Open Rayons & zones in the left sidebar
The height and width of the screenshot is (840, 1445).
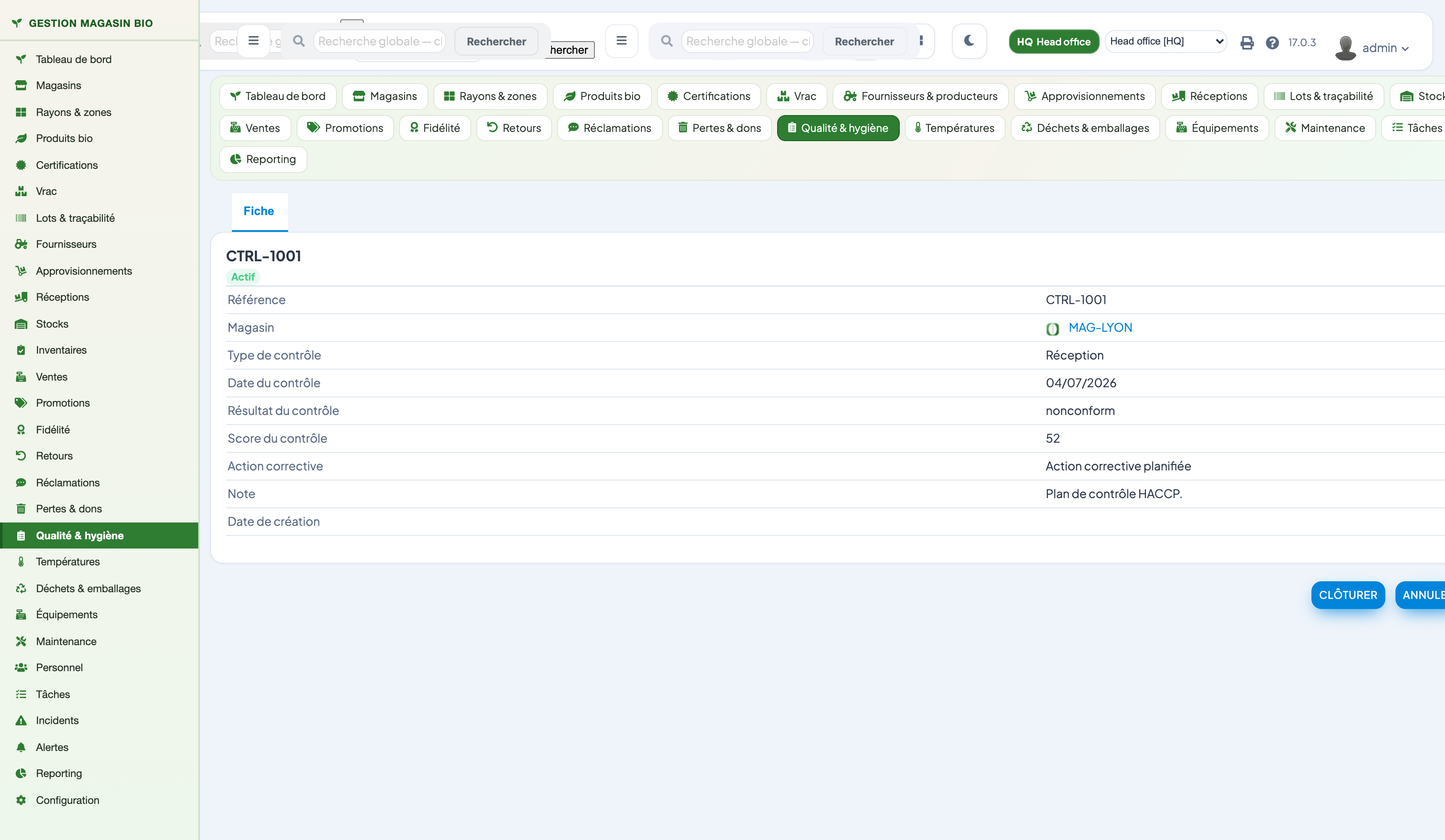coord(99,112)
